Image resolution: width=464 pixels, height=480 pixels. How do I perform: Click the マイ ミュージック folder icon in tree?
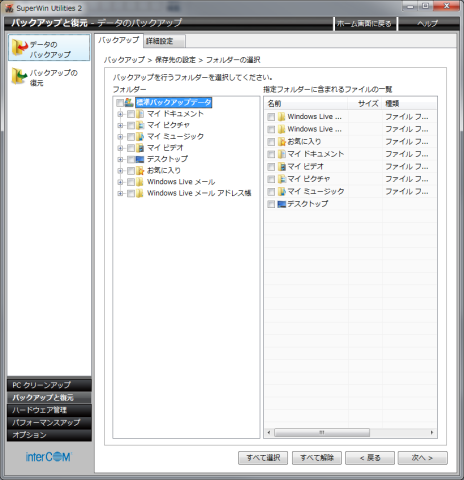tap(140, 137)
